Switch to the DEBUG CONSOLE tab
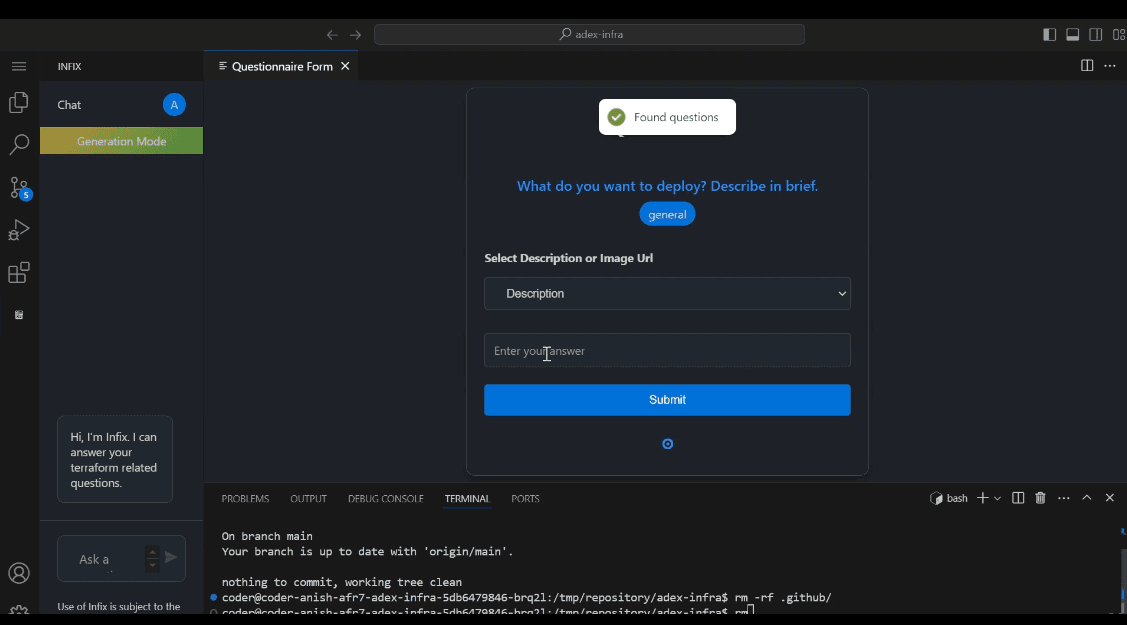Image resolution: width=1127 pixels, height=625 pixels. 385,498
